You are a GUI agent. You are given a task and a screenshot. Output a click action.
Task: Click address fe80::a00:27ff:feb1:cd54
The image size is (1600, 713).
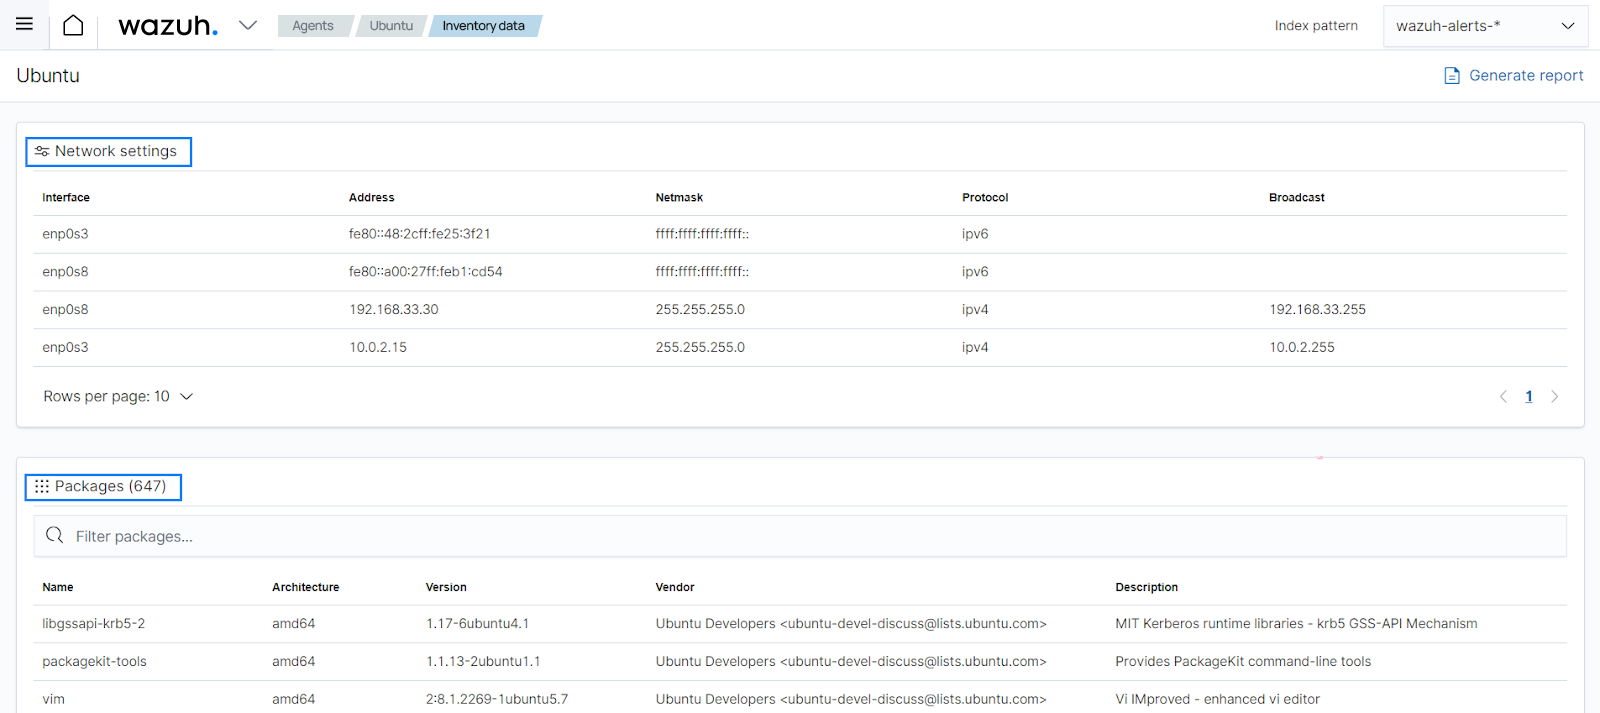[x=426, y=272]
